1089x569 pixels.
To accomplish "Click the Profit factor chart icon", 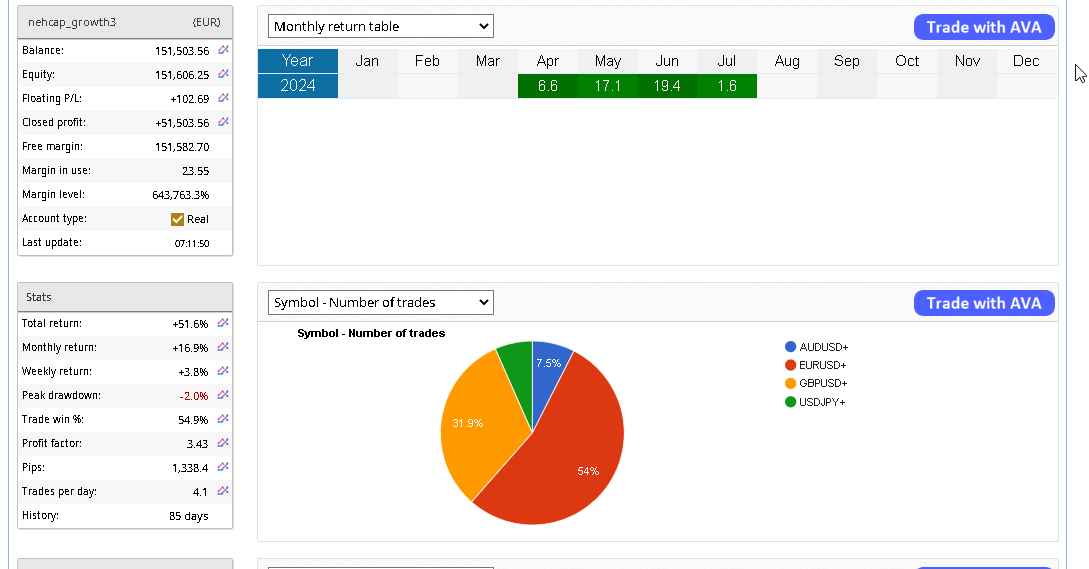I will coord(223,443).
